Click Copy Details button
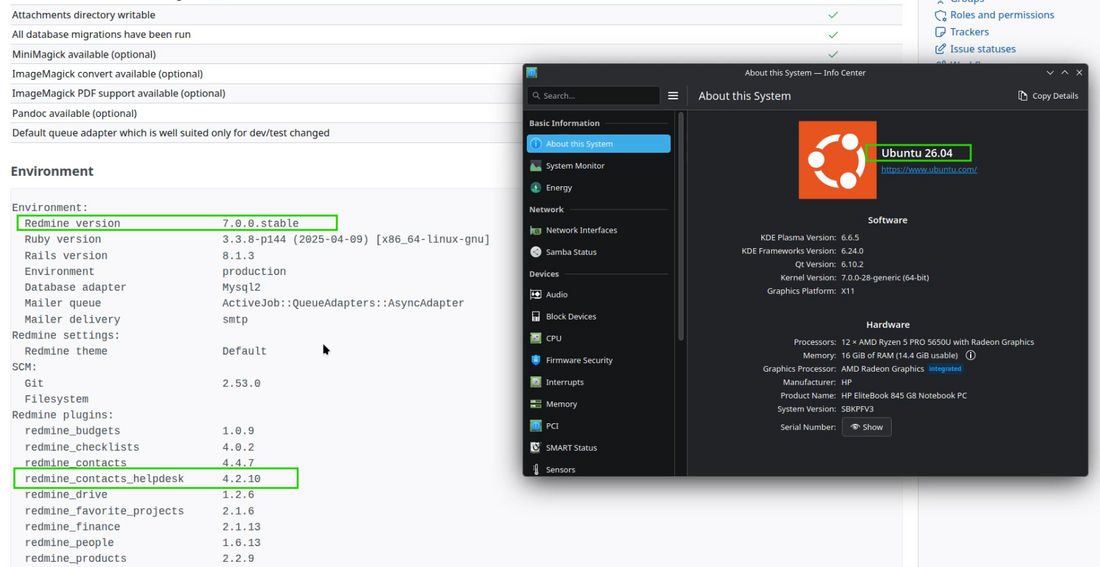1100x567 pixels. [1048, 95]
